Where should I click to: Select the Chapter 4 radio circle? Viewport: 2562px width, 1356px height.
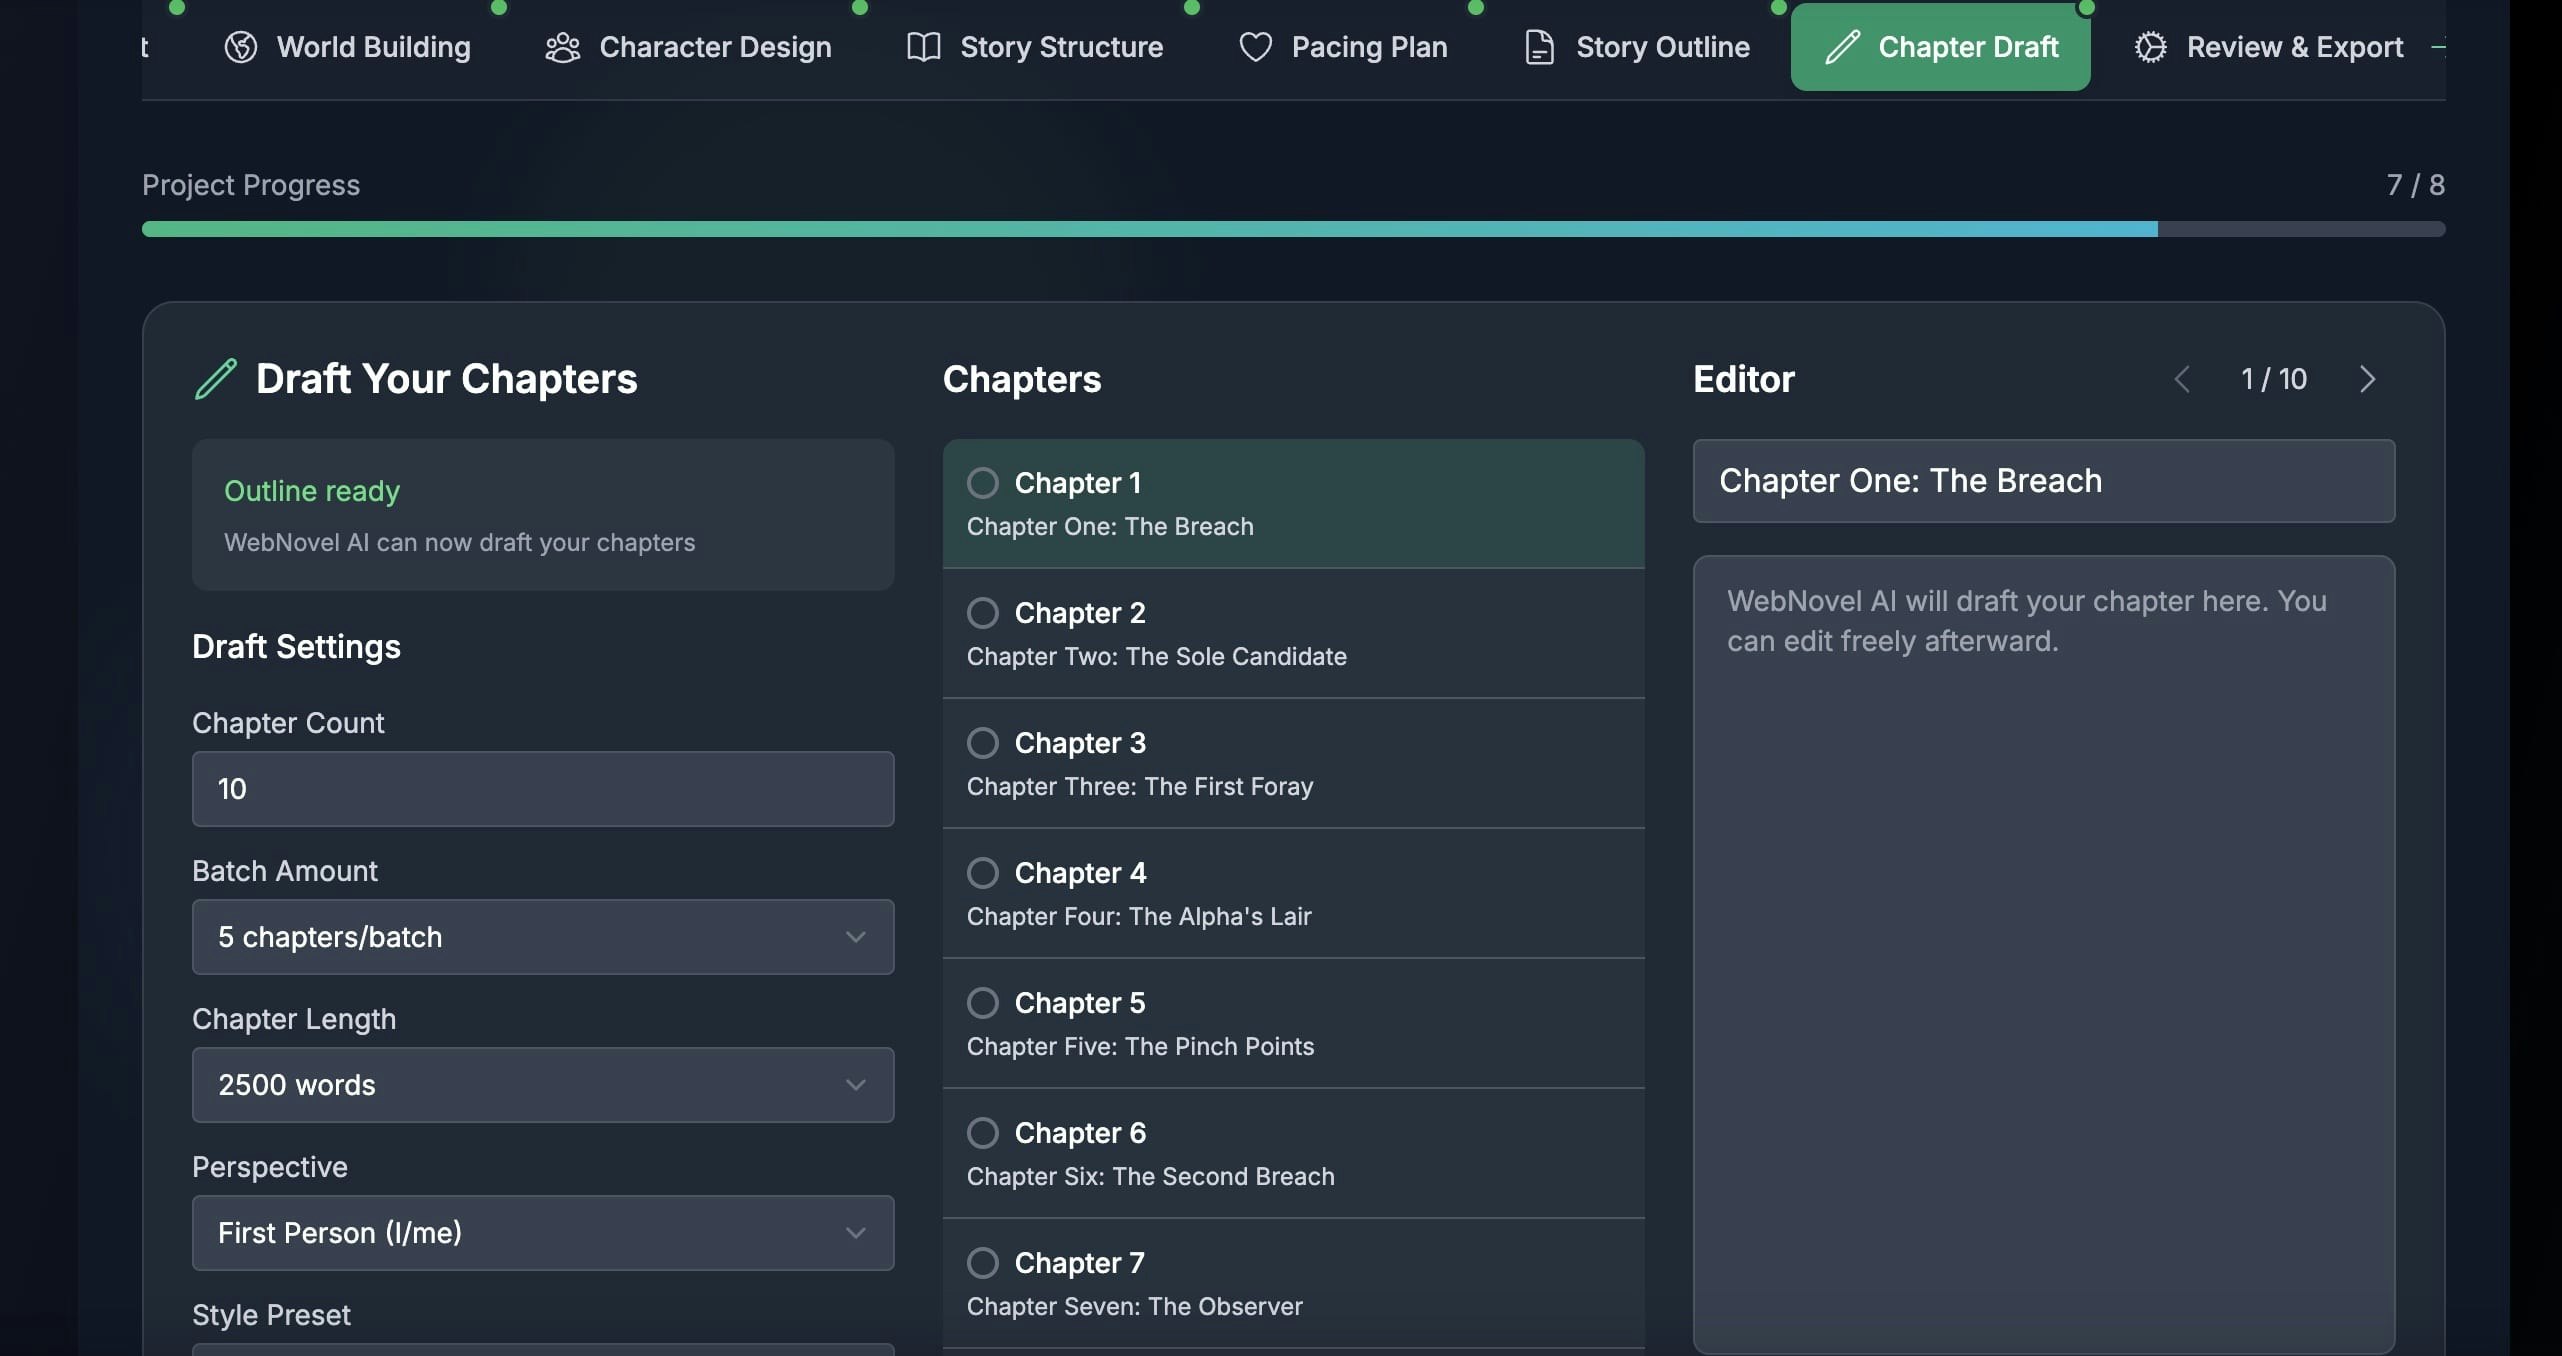coord(983,873)
